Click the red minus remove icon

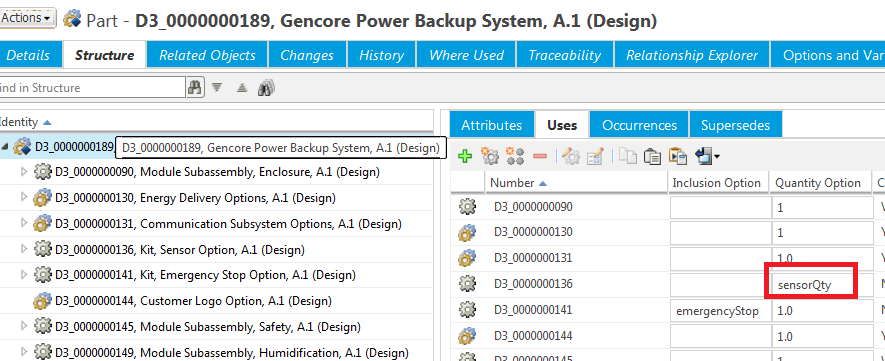(x=540, y=156)
